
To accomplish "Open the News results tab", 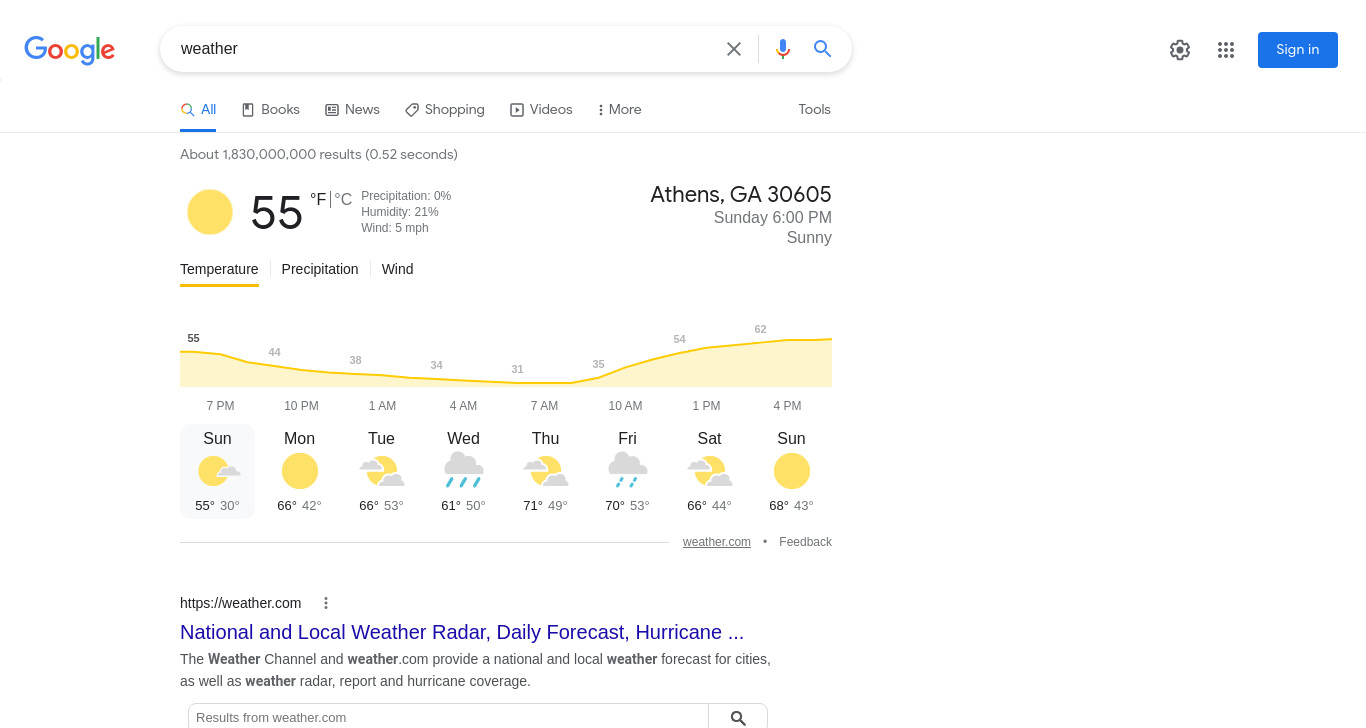I will pyautogui.click(x=352, y=110).
